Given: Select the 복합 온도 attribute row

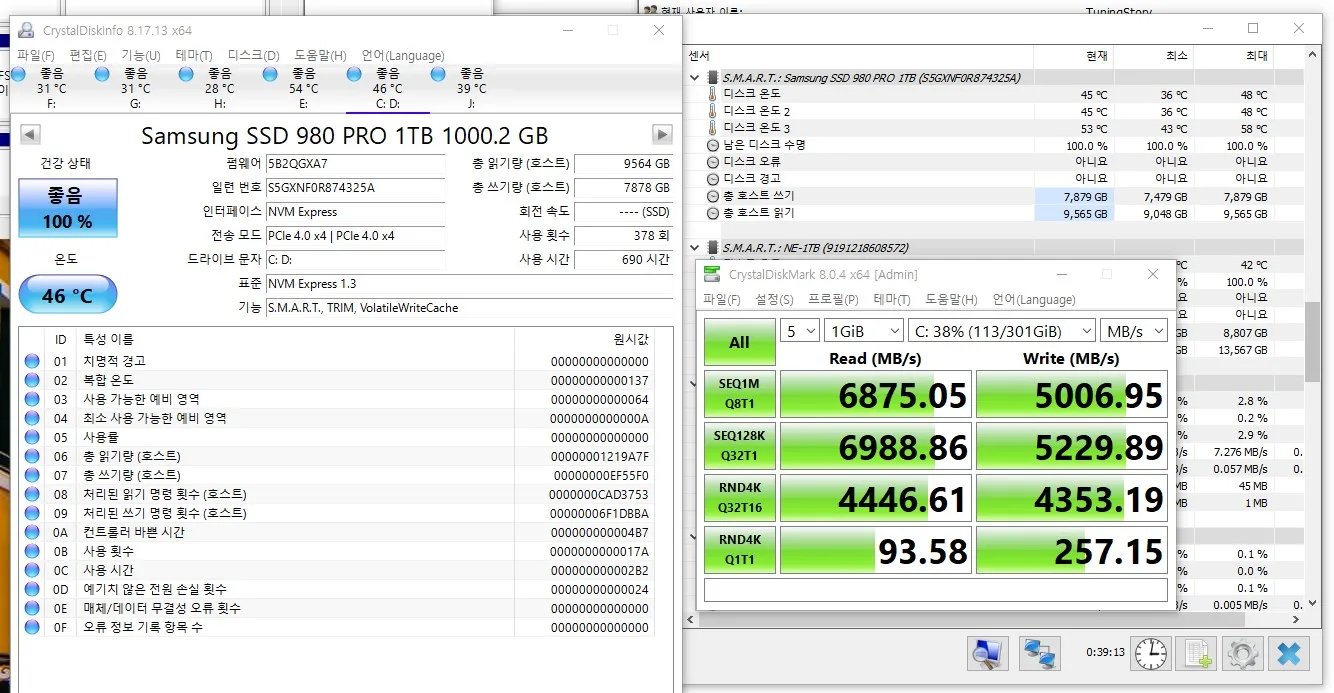Looking at the screenshot, I should click(x=336, y=380).
